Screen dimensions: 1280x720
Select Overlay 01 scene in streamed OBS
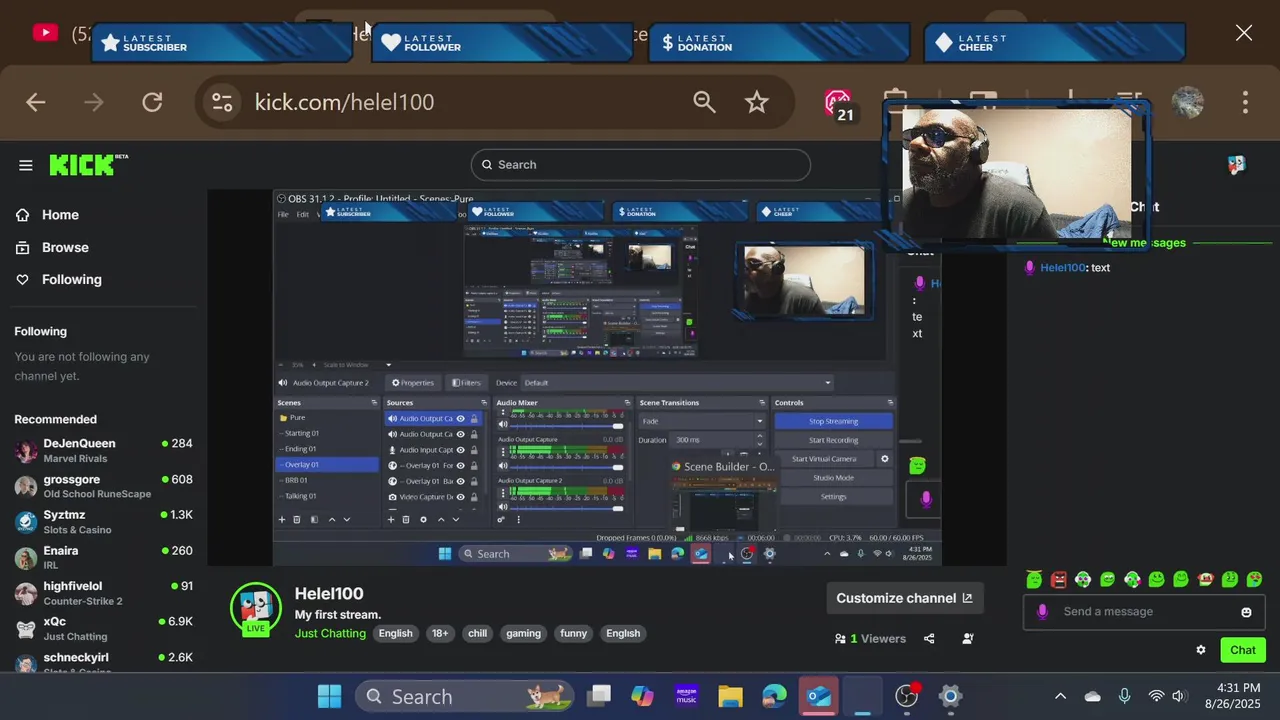coord(327,465)
